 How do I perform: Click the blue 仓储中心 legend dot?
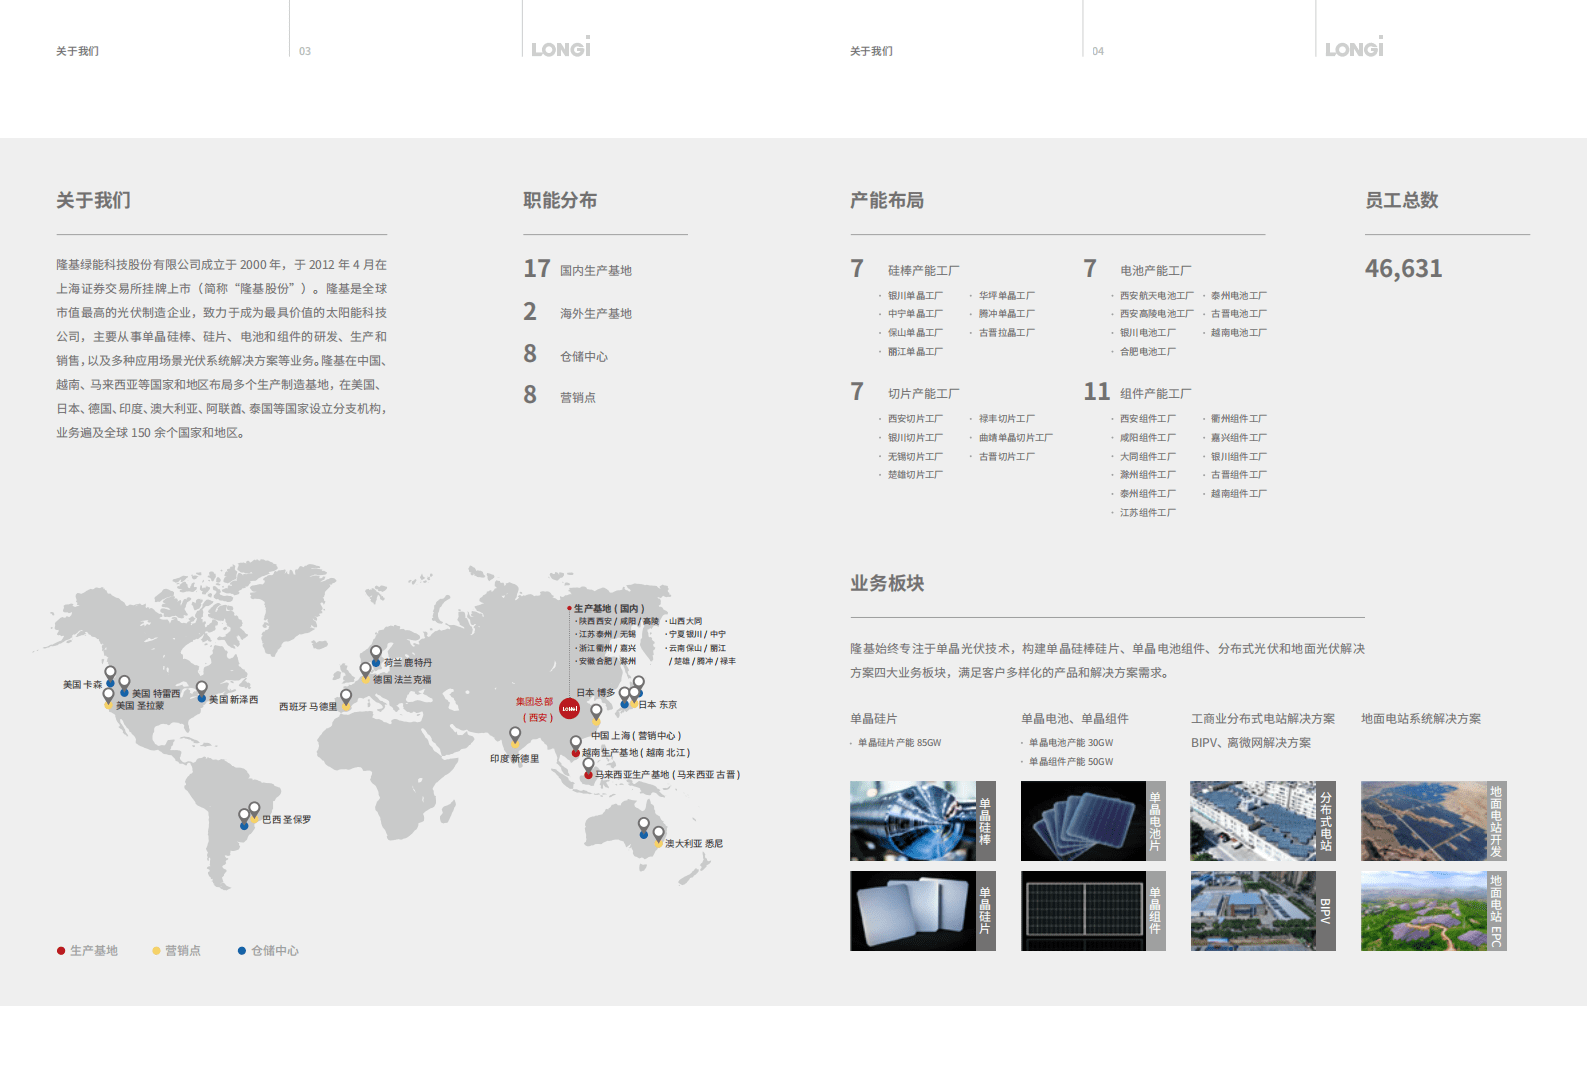[242, 951]
